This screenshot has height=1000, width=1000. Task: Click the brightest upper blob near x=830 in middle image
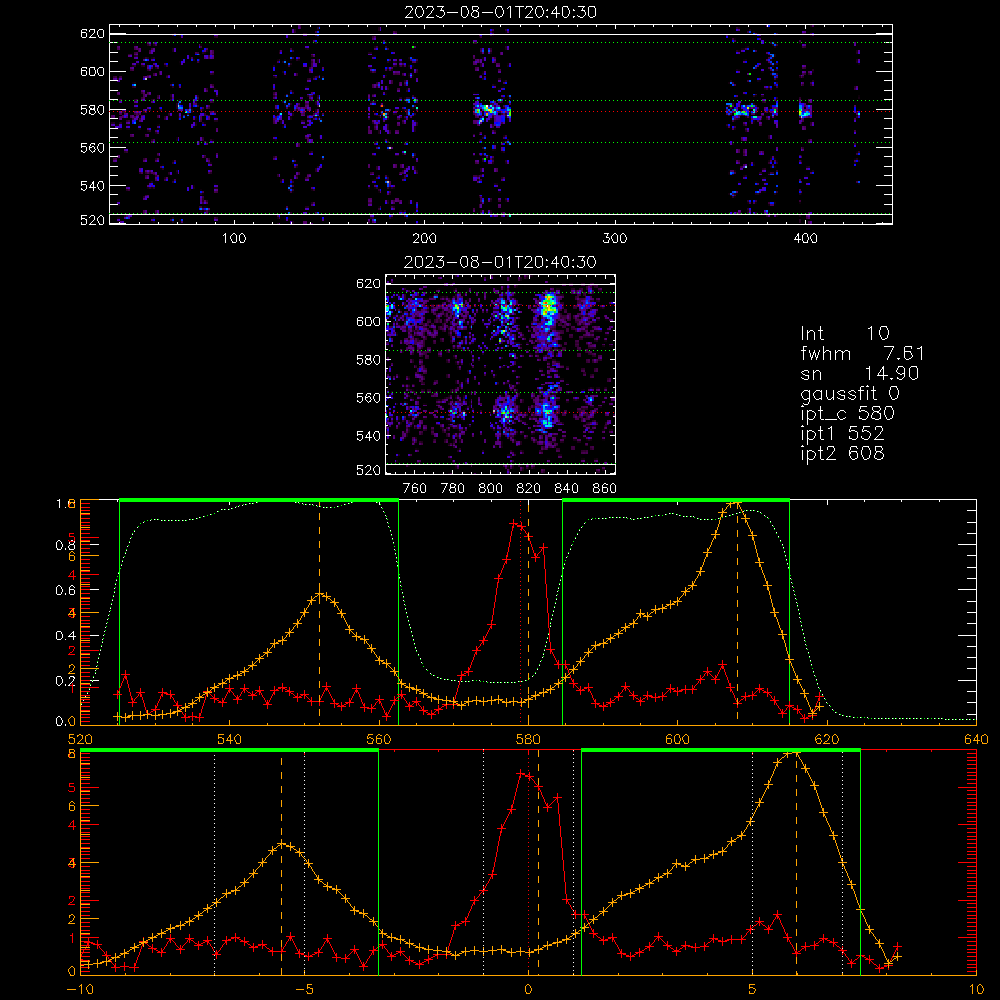click(x=547, y=307)
